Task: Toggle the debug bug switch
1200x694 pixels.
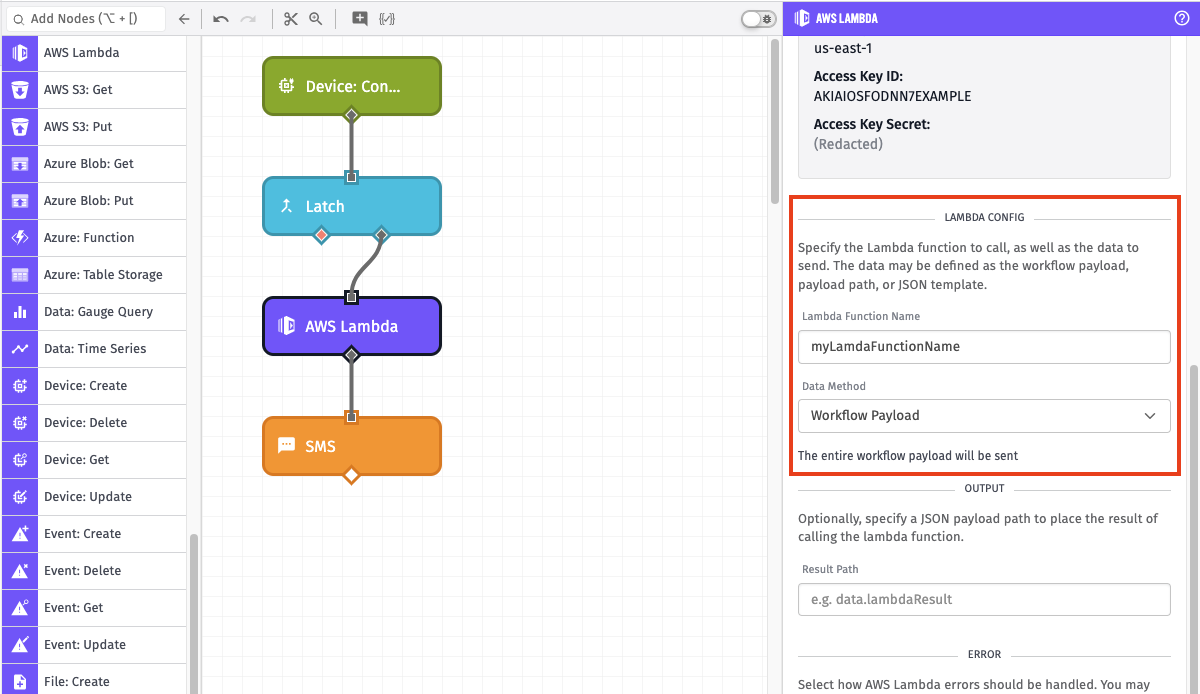Action: click(757, 18)
